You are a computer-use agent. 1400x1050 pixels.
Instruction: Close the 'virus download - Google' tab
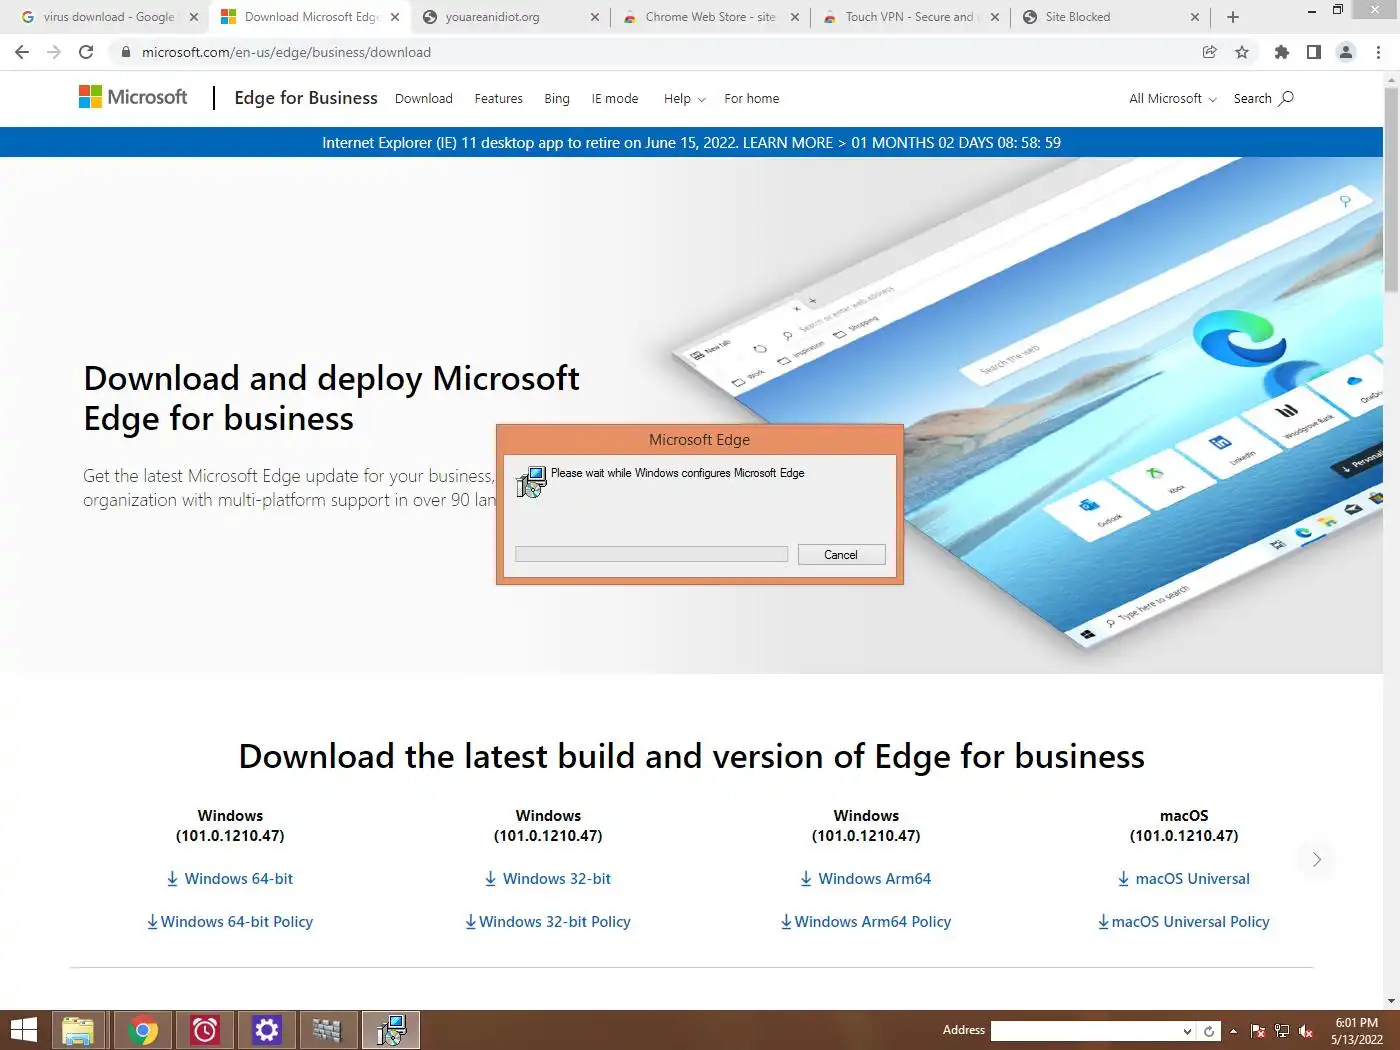click(194, 17)
